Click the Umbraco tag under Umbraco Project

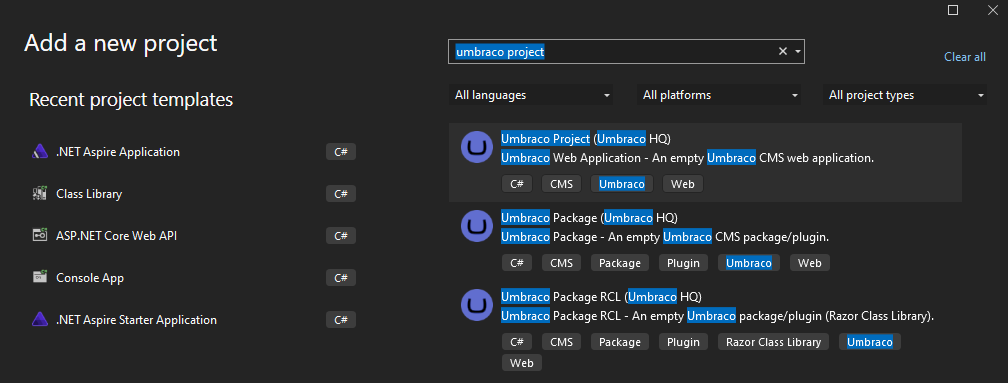coord(622,184)
